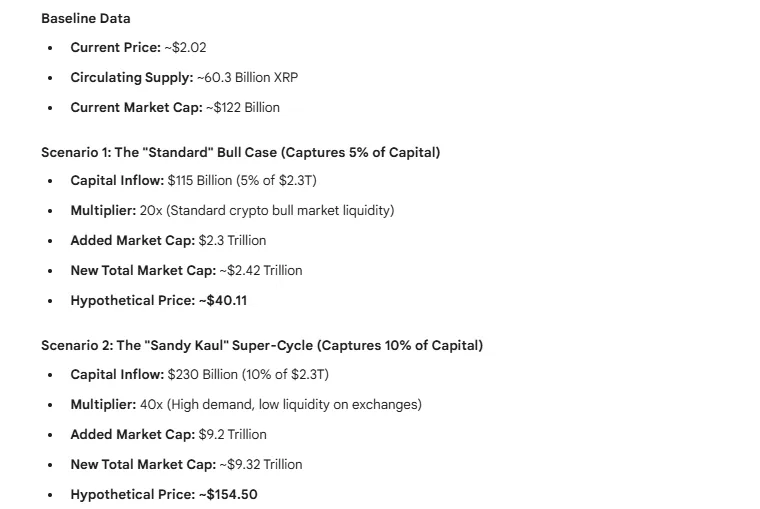Click the ~$40.11 hypothetical price
Screen dimensions: 760x509
[223, 300]
